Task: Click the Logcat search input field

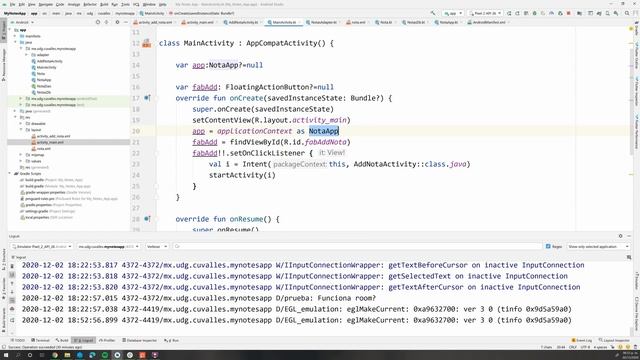Action: 358,247
